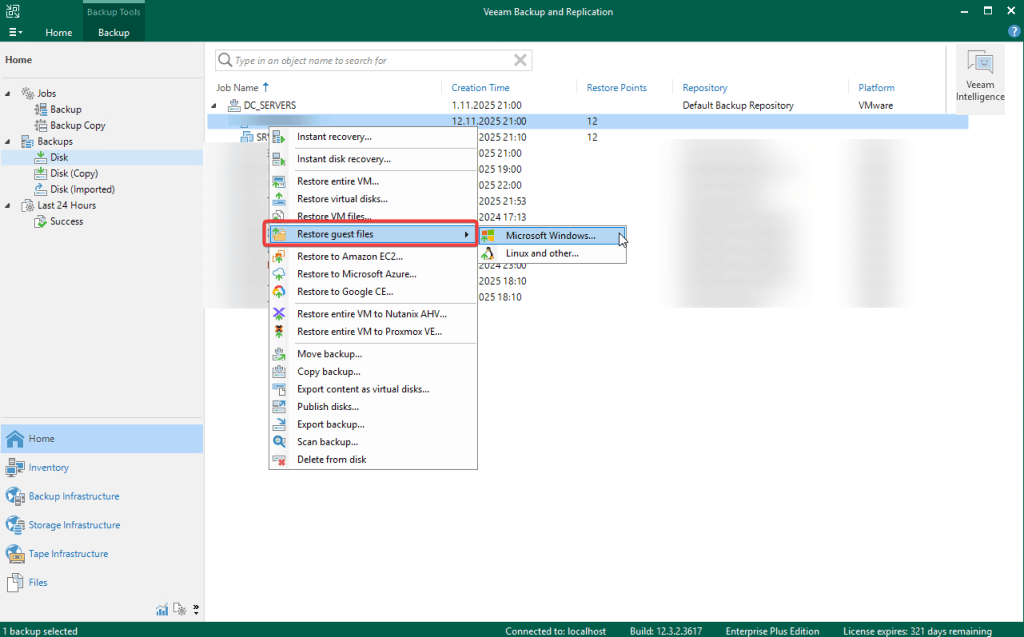Open the main hamburger menu dropdown

click(15, 32)
